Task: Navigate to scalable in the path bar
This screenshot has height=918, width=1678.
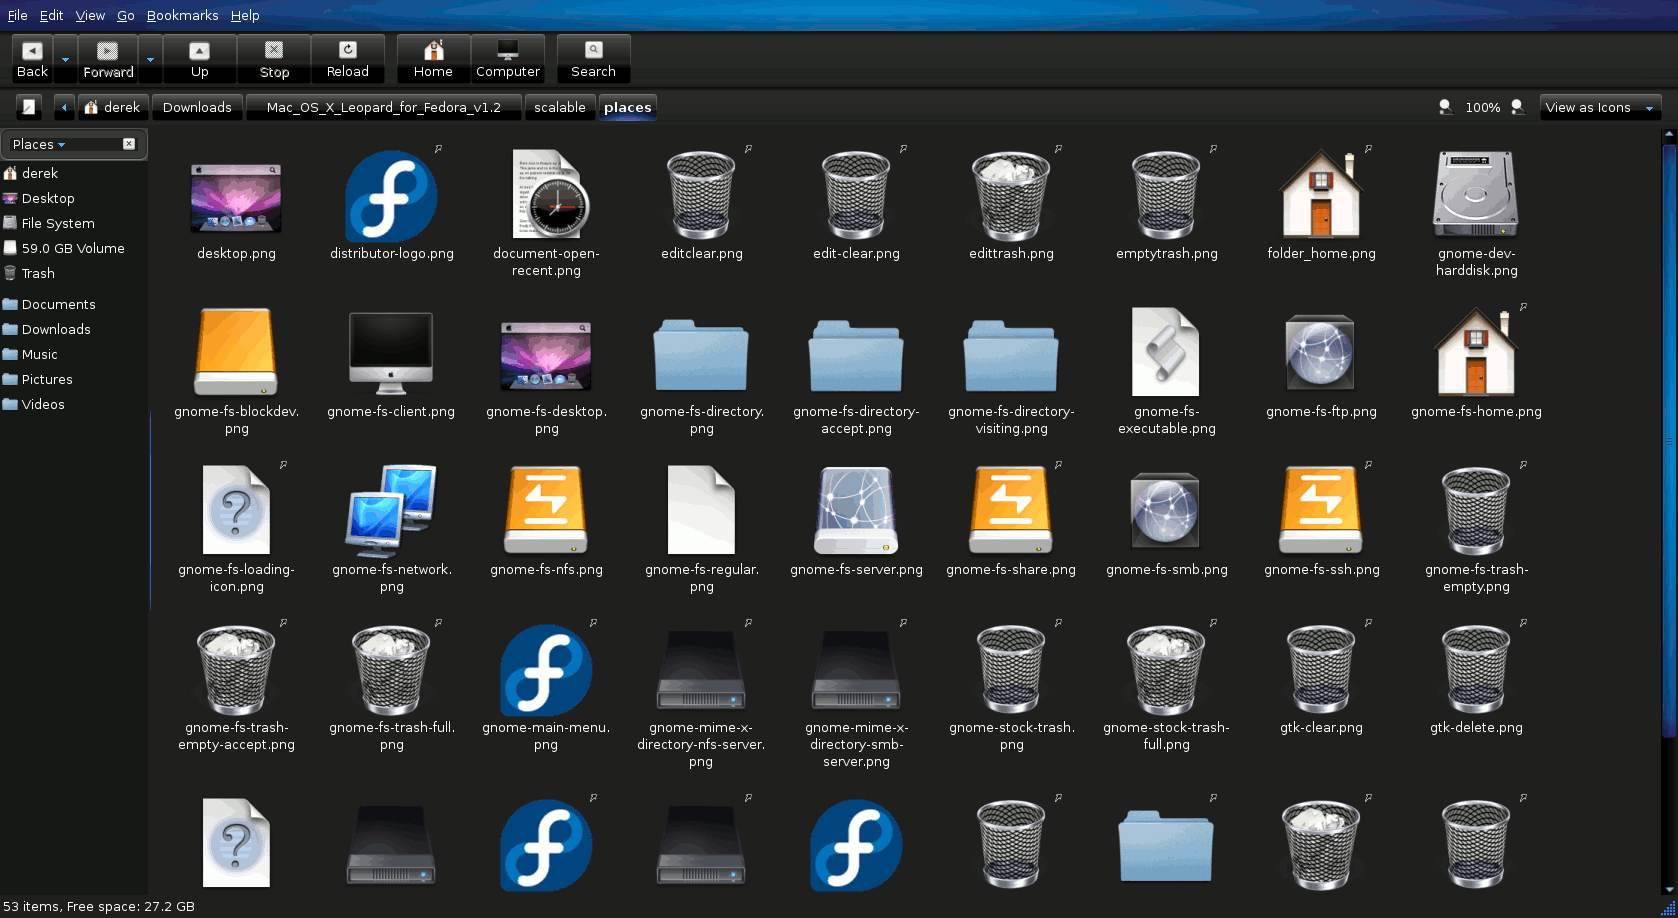Action: point(560,107)
